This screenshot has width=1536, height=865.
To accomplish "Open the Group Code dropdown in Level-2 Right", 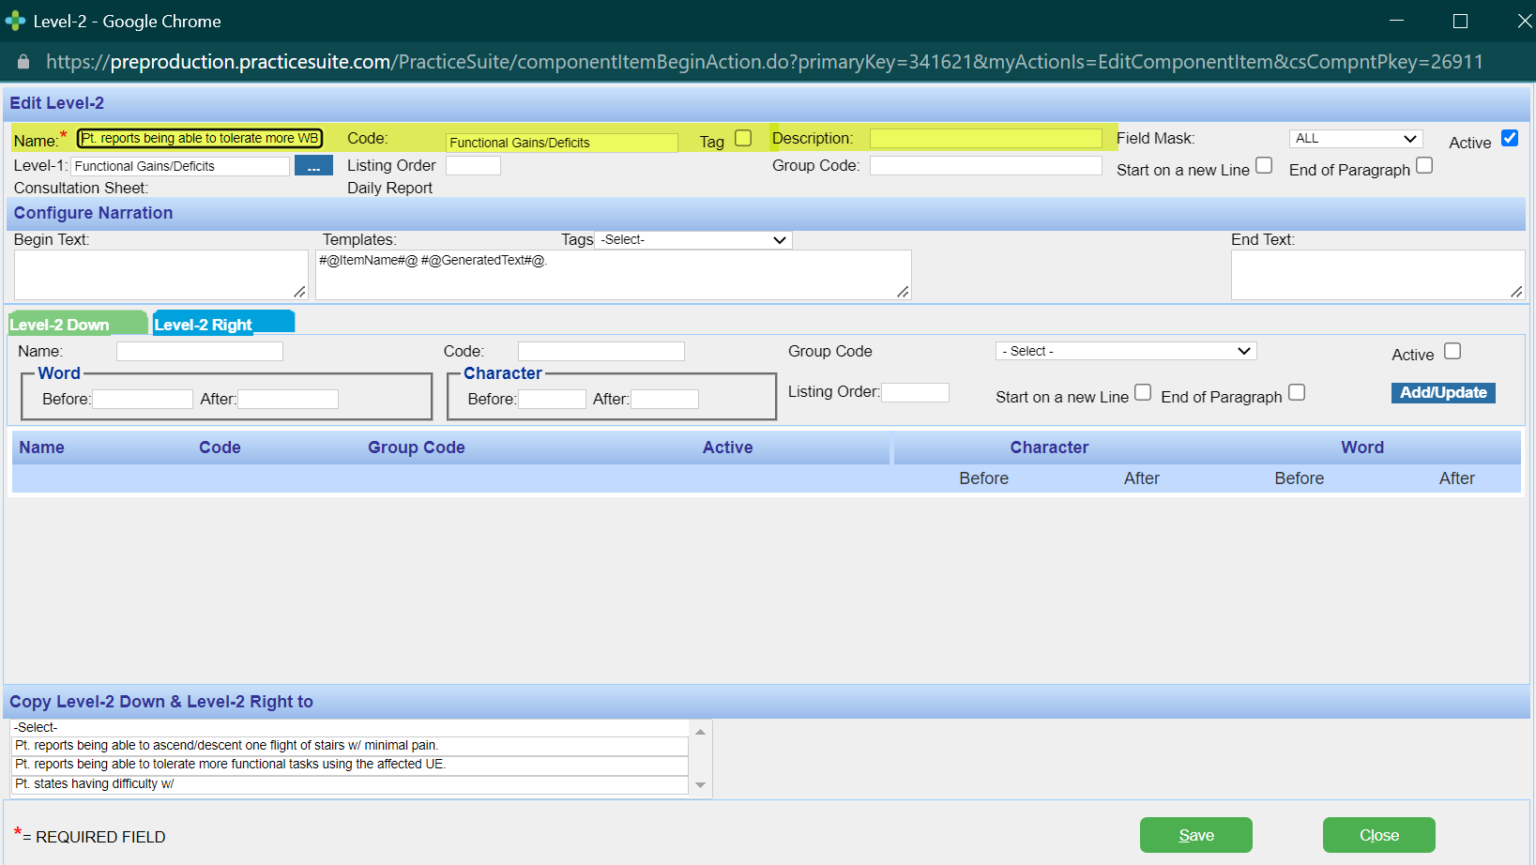I will (x=1124, y=350).
